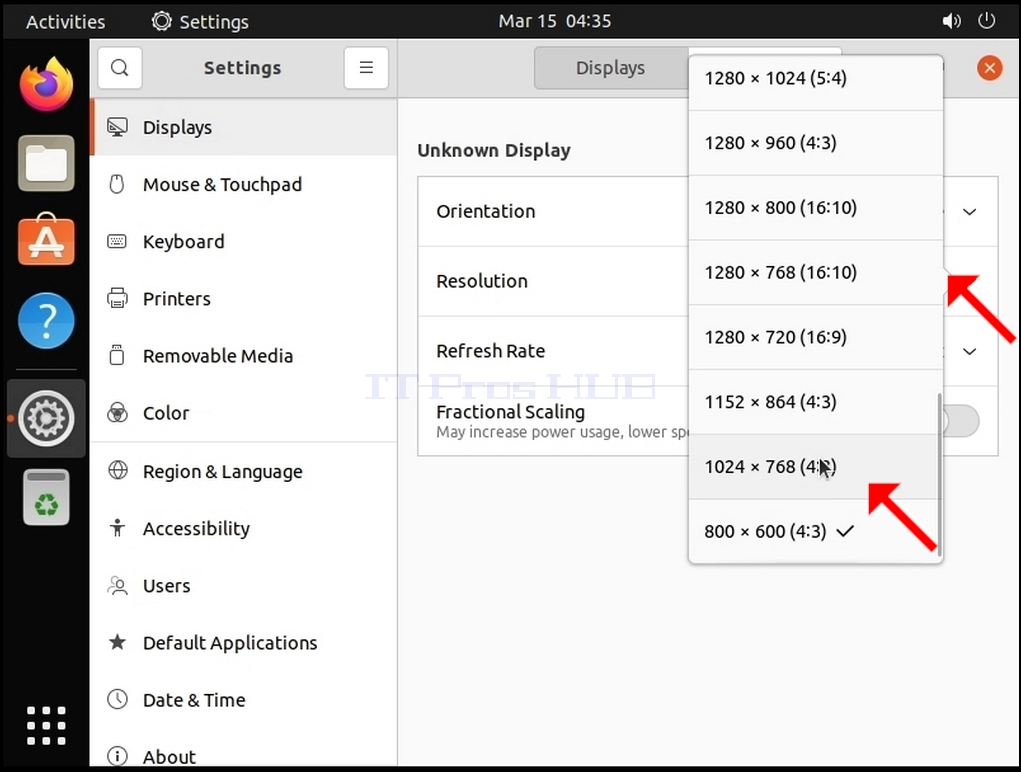1021x772 pixels.
Task: Show Applications grid icon
Action: (46, 725)
